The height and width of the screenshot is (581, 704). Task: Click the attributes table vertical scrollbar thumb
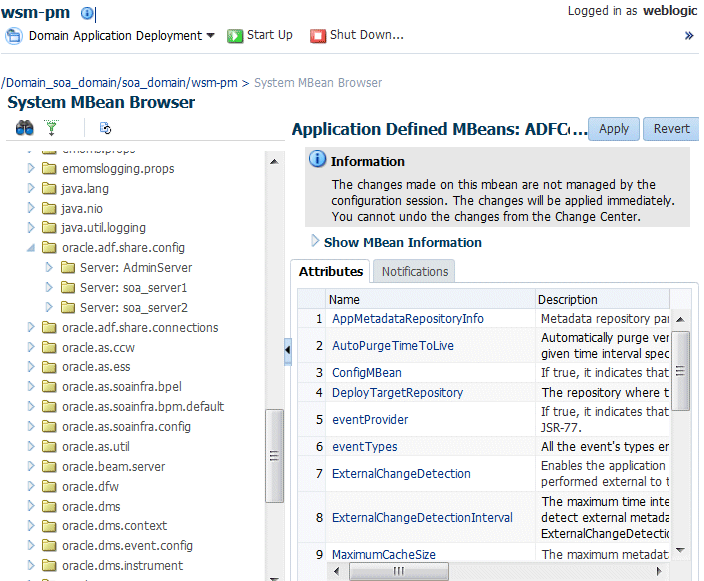(681, 371)
